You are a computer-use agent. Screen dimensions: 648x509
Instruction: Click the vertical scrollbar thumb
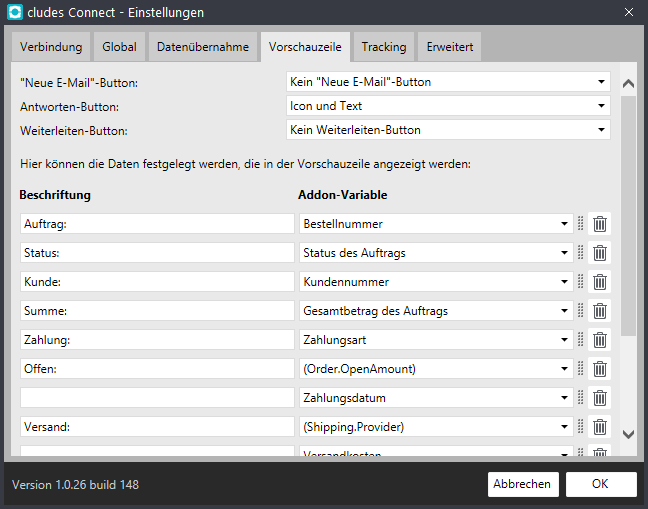coord(628,216)
